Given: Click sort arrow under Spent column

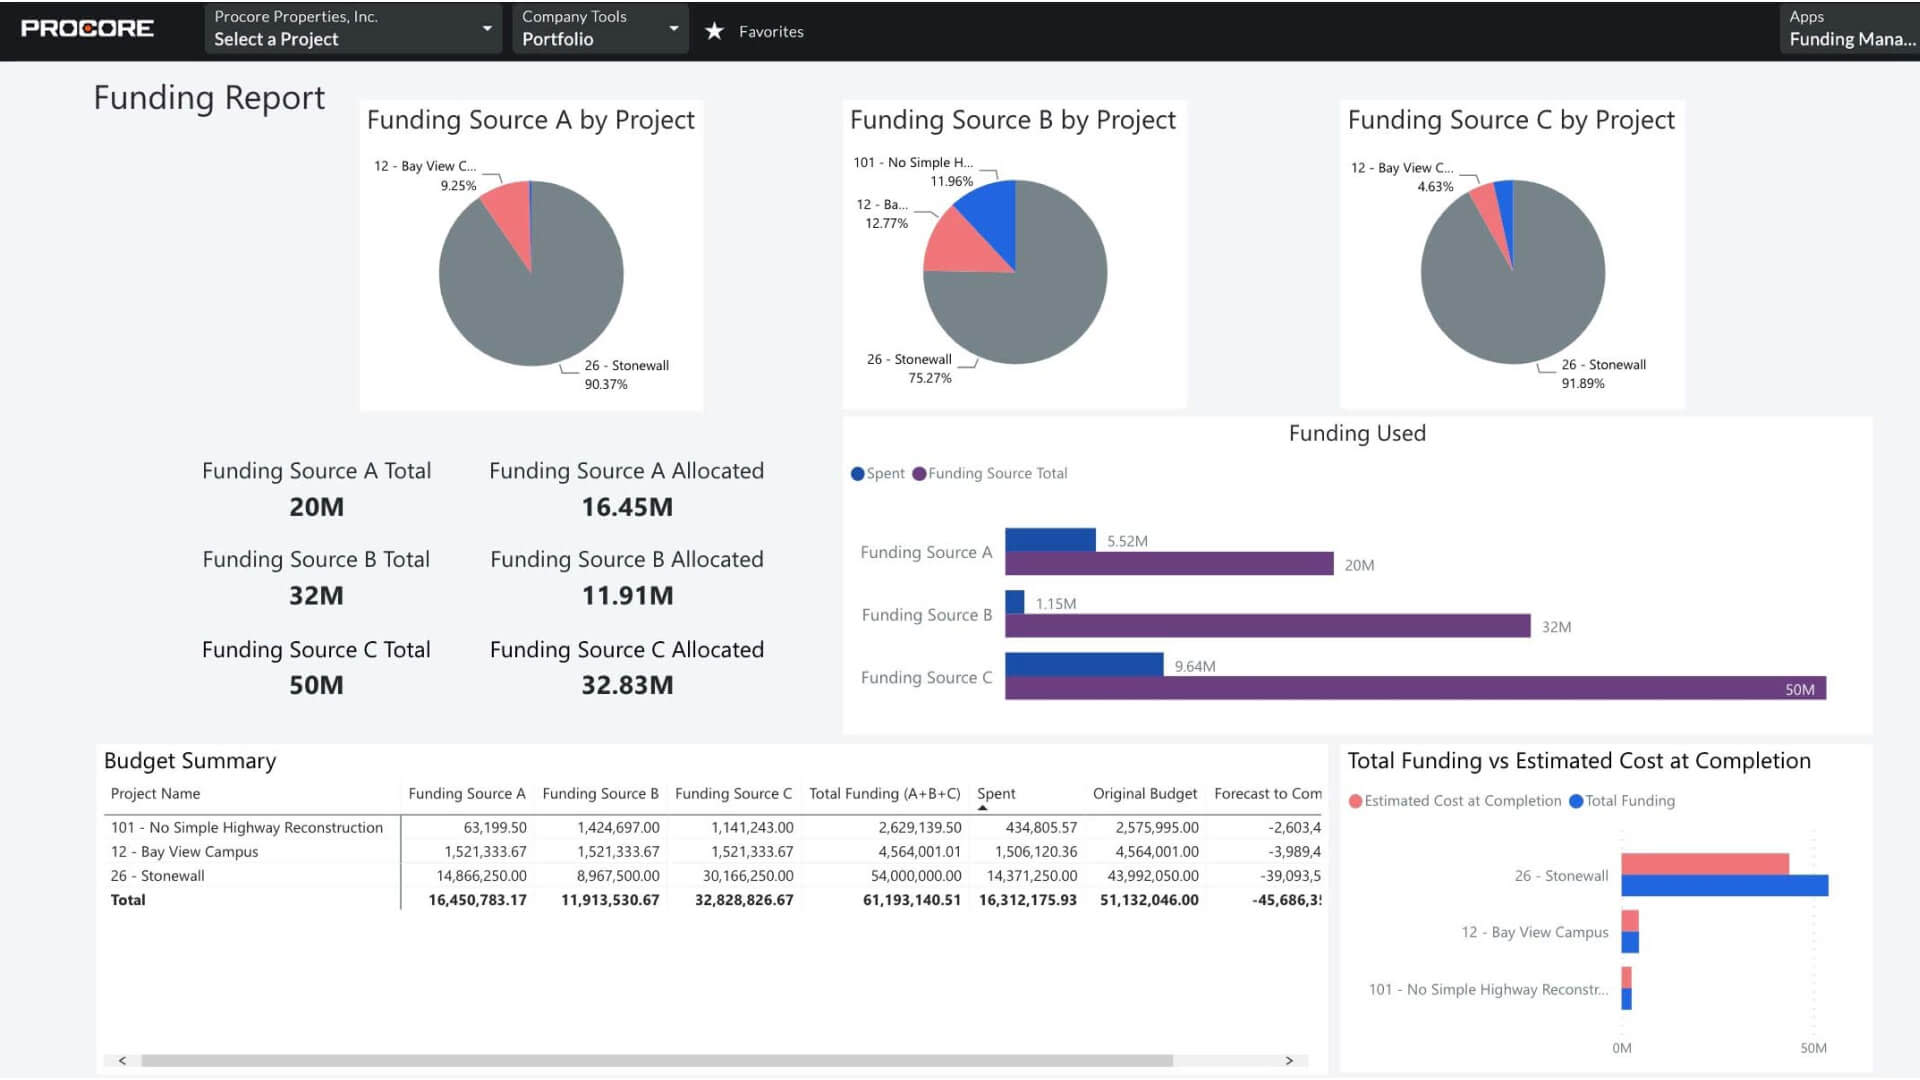Looking at the screenshot, I should click(983, 807).
